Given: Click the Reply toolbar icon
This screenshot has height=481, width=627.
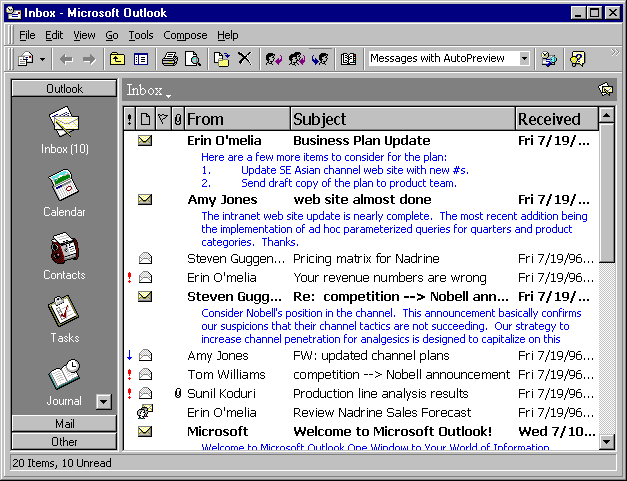Looking at the screenshot, I should [x=274, y=60].
